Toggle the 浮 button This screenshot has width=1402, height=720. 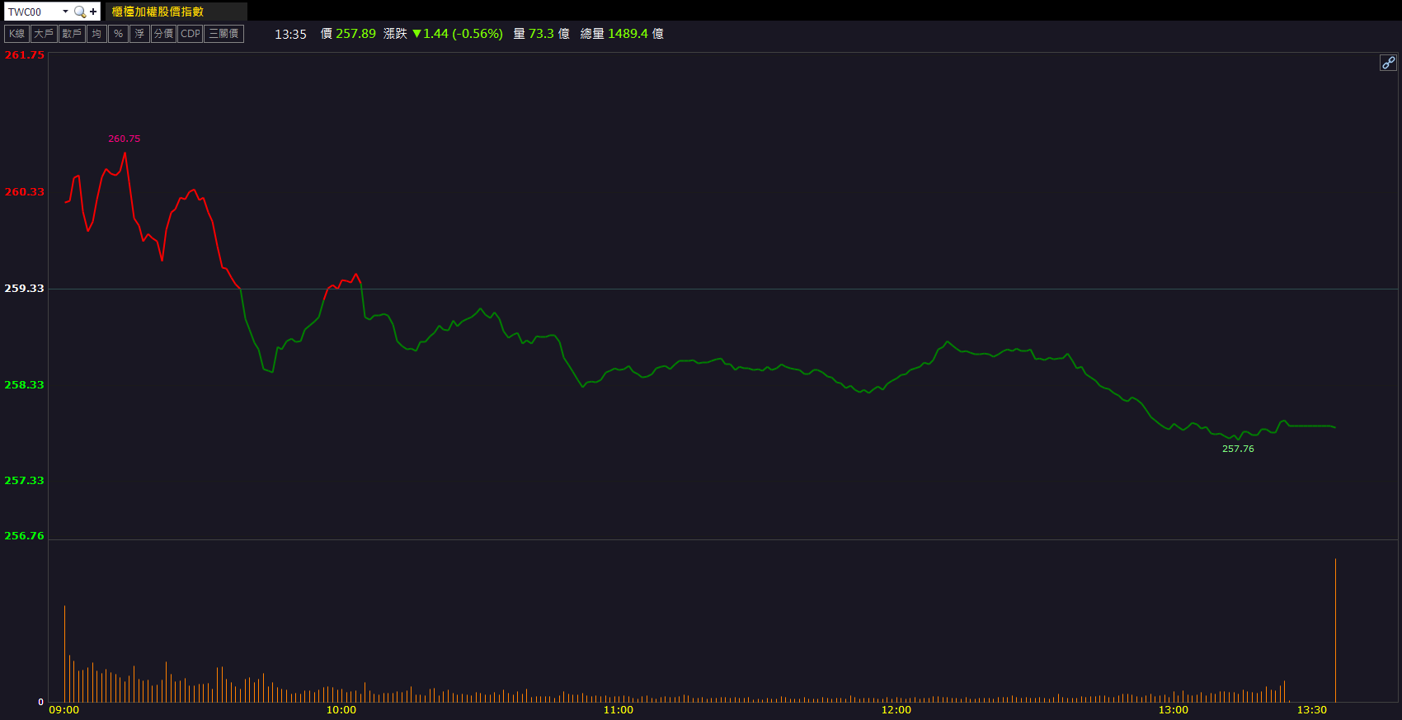(x=139, y=34)
